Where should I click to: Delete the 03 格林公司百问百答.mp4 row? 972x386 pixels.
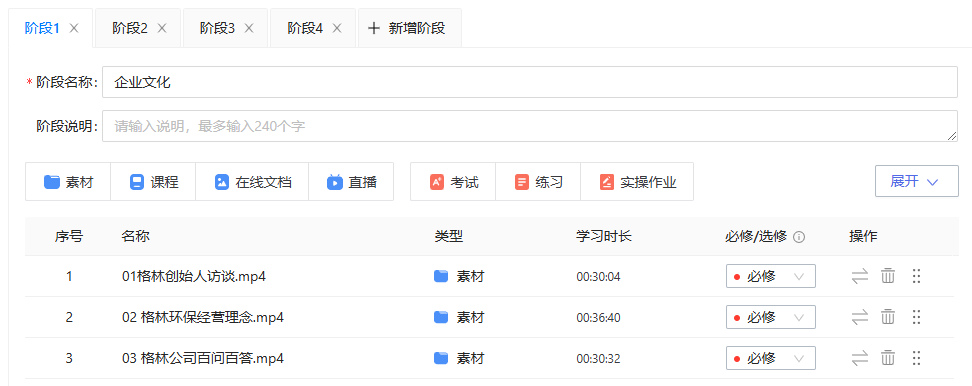point(888,358)
